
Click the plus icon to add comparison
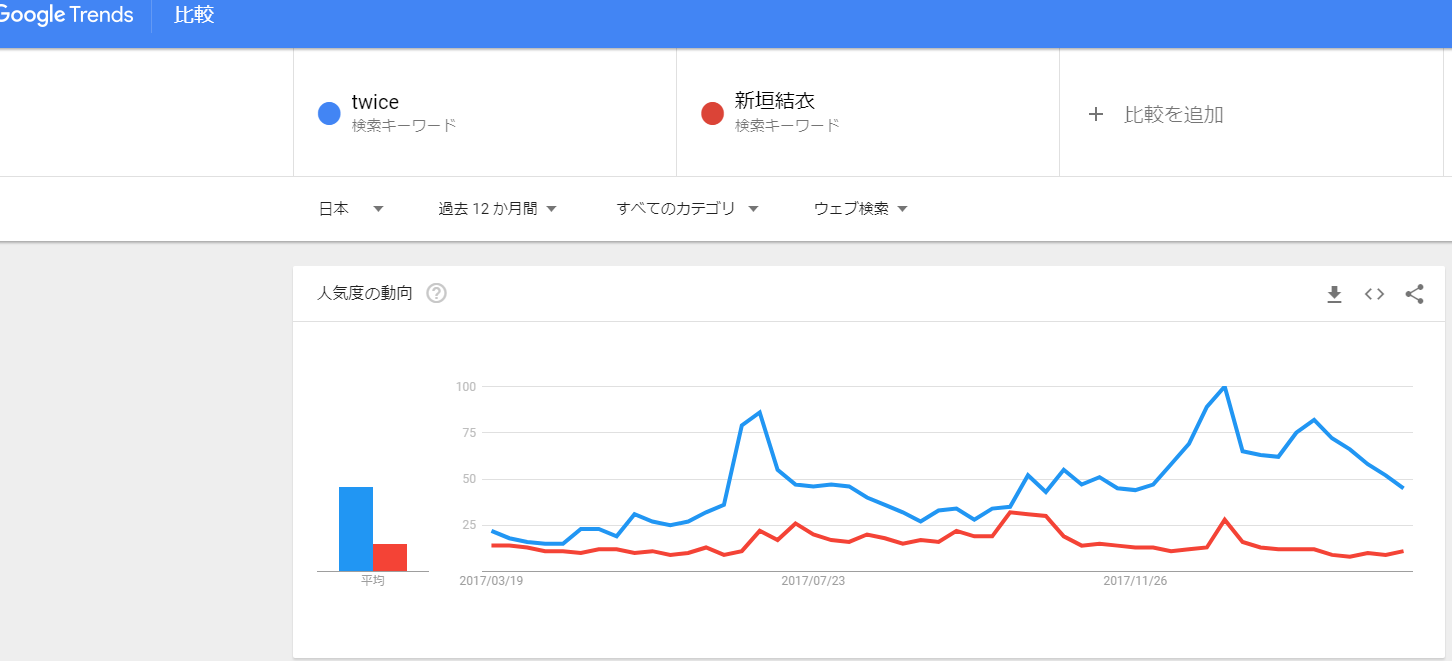(1096, 114)
